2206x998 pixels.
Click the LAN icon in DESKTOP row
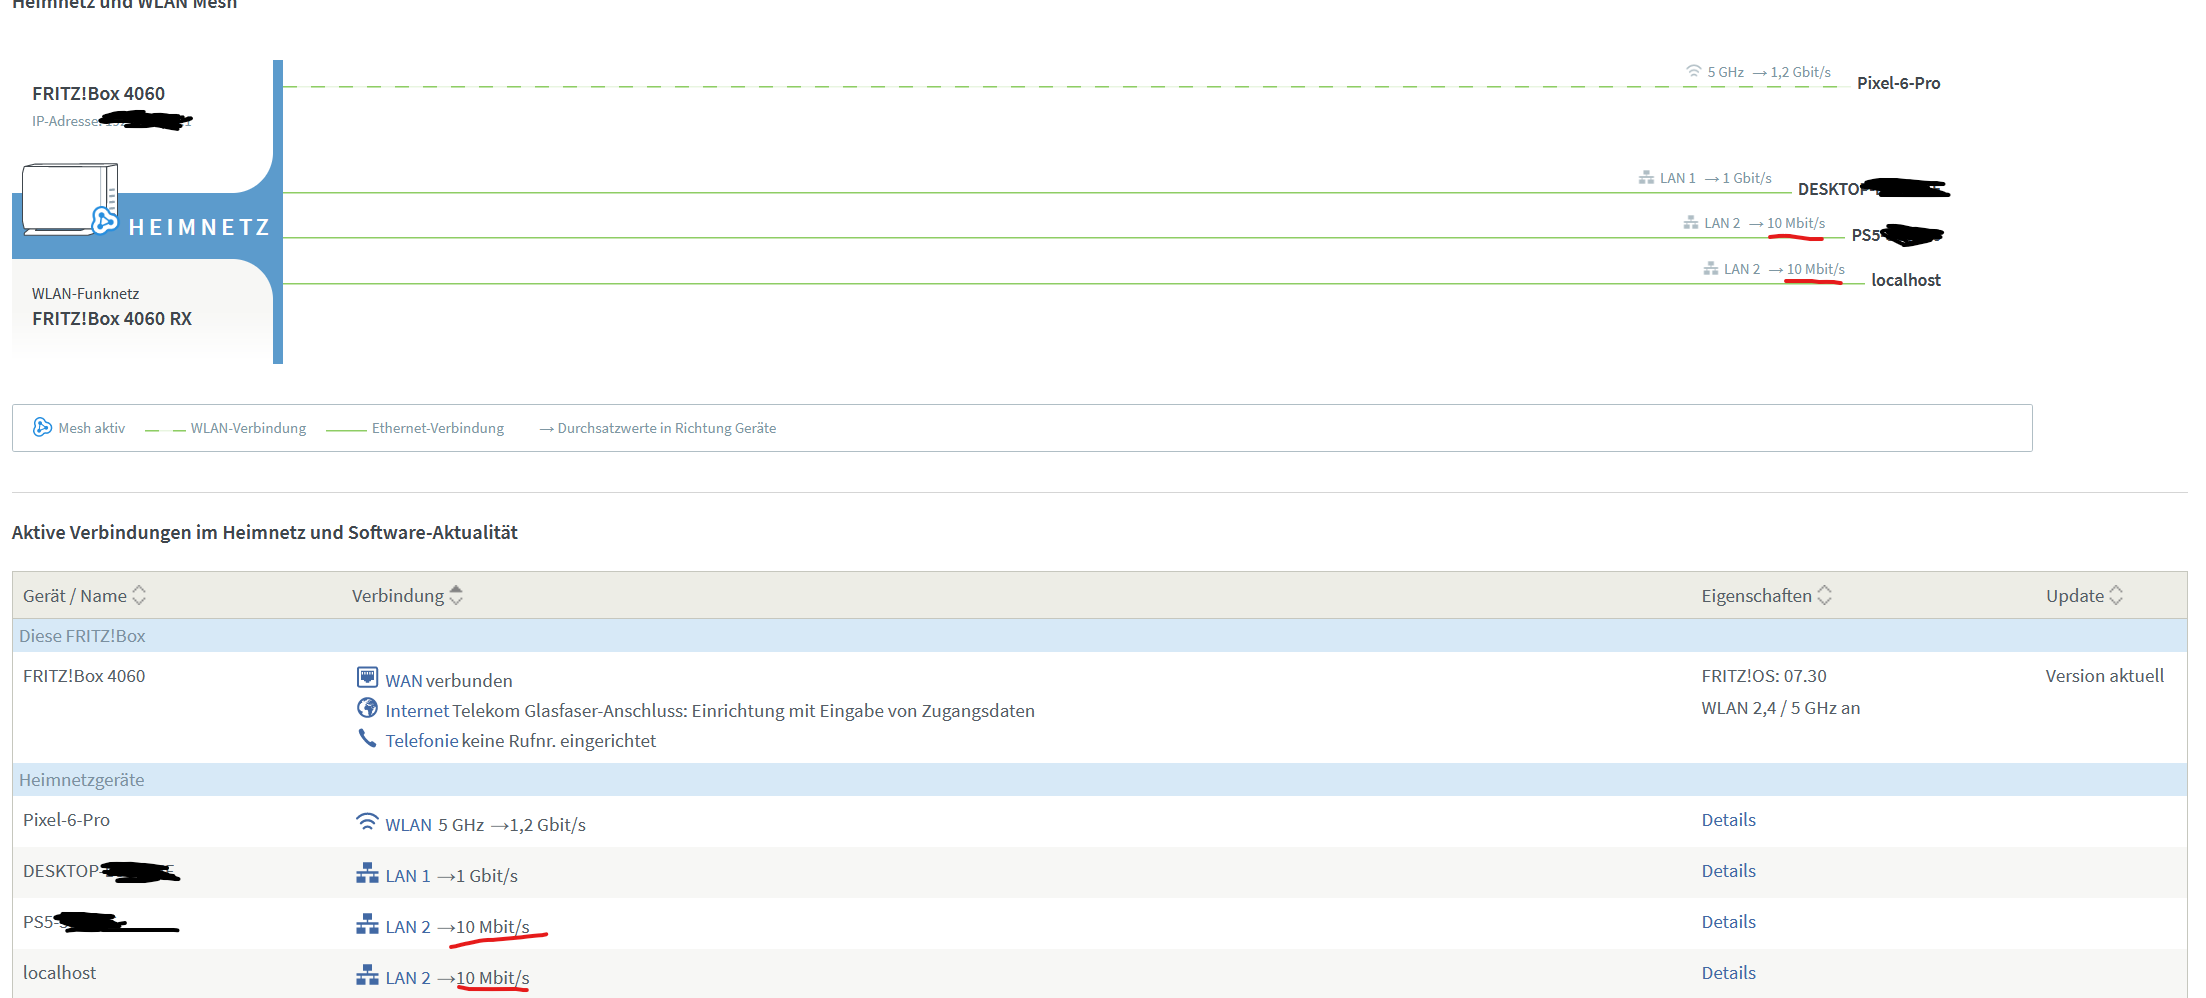click(x=367, y=873)
